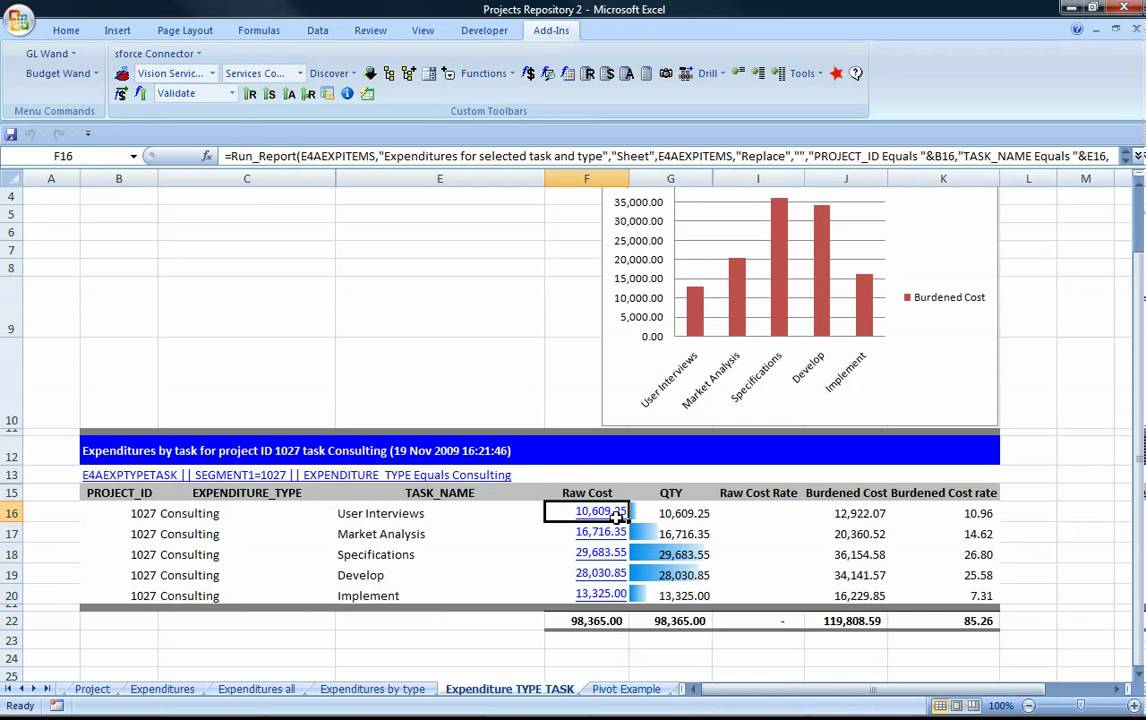
Task: Expand the Services Co... combo box
Action: (x=300, y=73)
